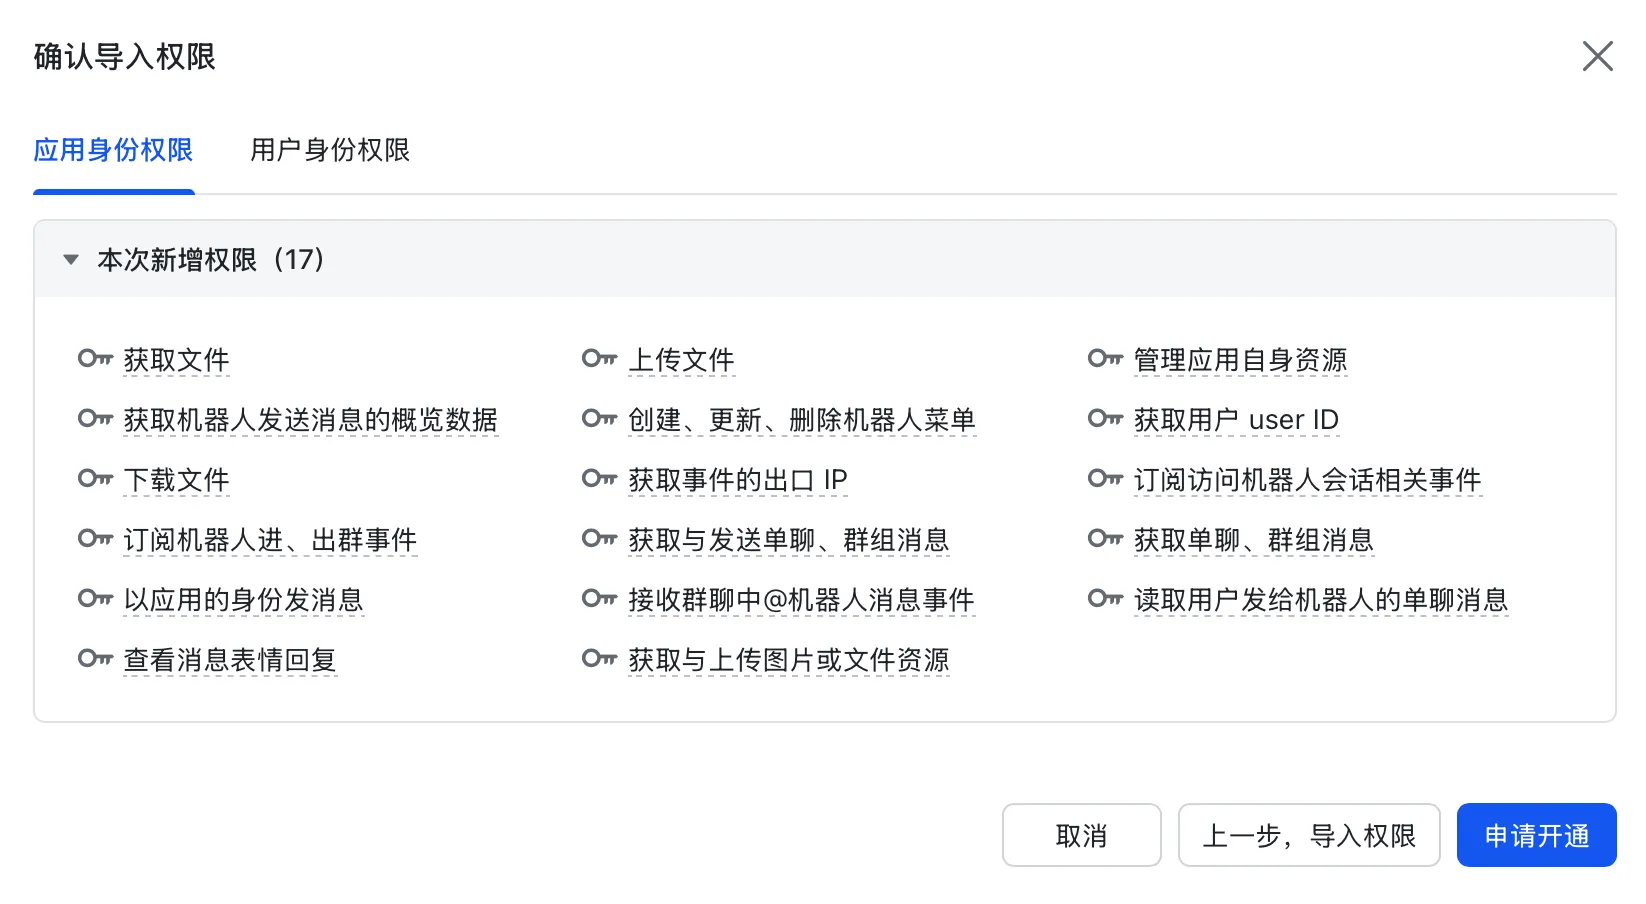1646x904 pixels.
Task: Click the 读取用户发给机器人的单聊消息 permission
Action: coord(1320,600)
